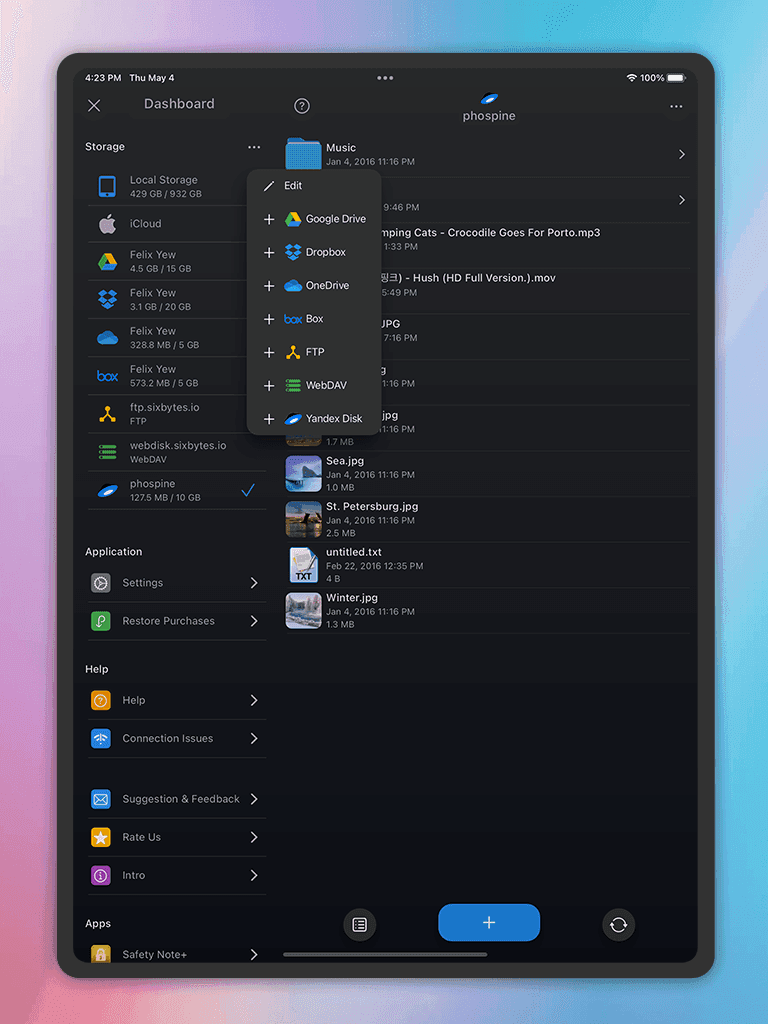Click the Safety Note+ lock icon
Image resolution: width=768 pixels, height=1024 pixels.
(101, 953)
